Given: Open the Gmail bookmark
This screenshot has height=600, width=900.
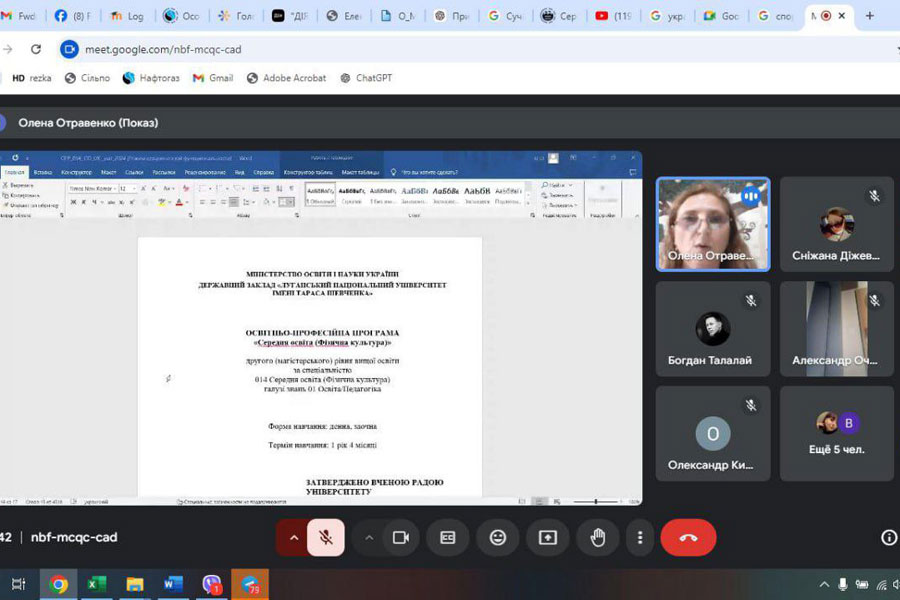Looking at the screenshot, I should point(212,78).
